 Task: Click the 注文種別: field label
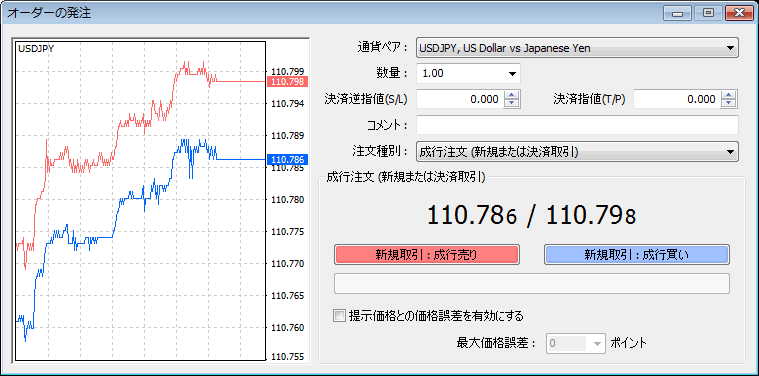[380, 151]
